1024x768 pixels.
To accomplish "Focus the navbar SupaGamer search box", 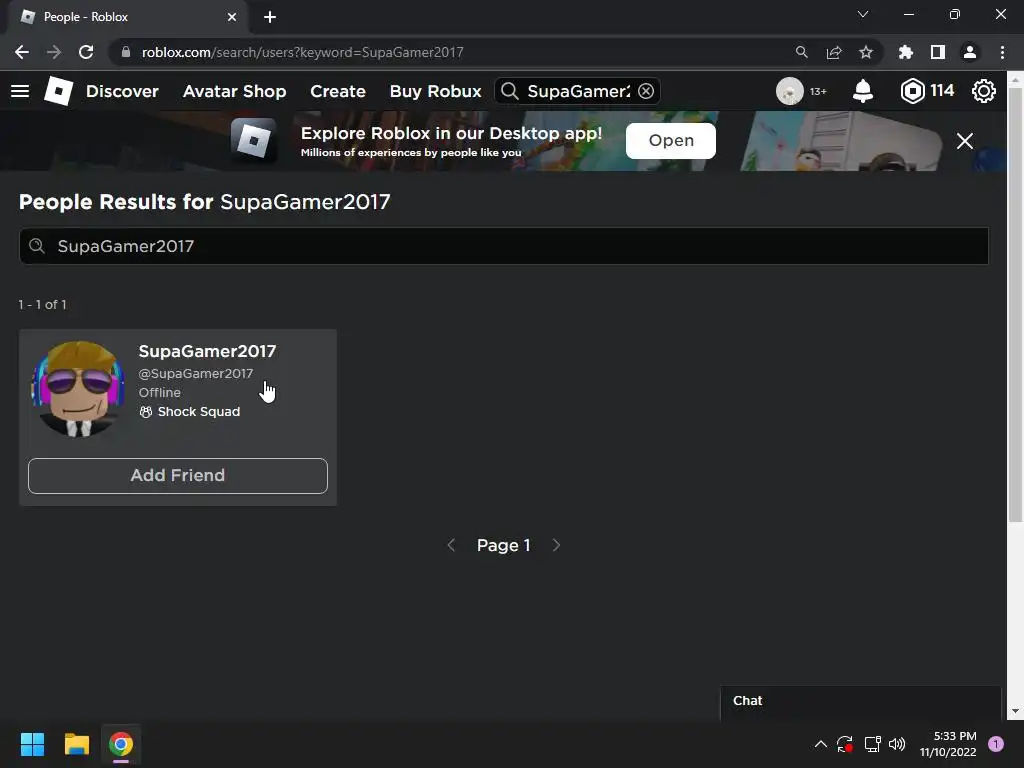I will (579, 91).
